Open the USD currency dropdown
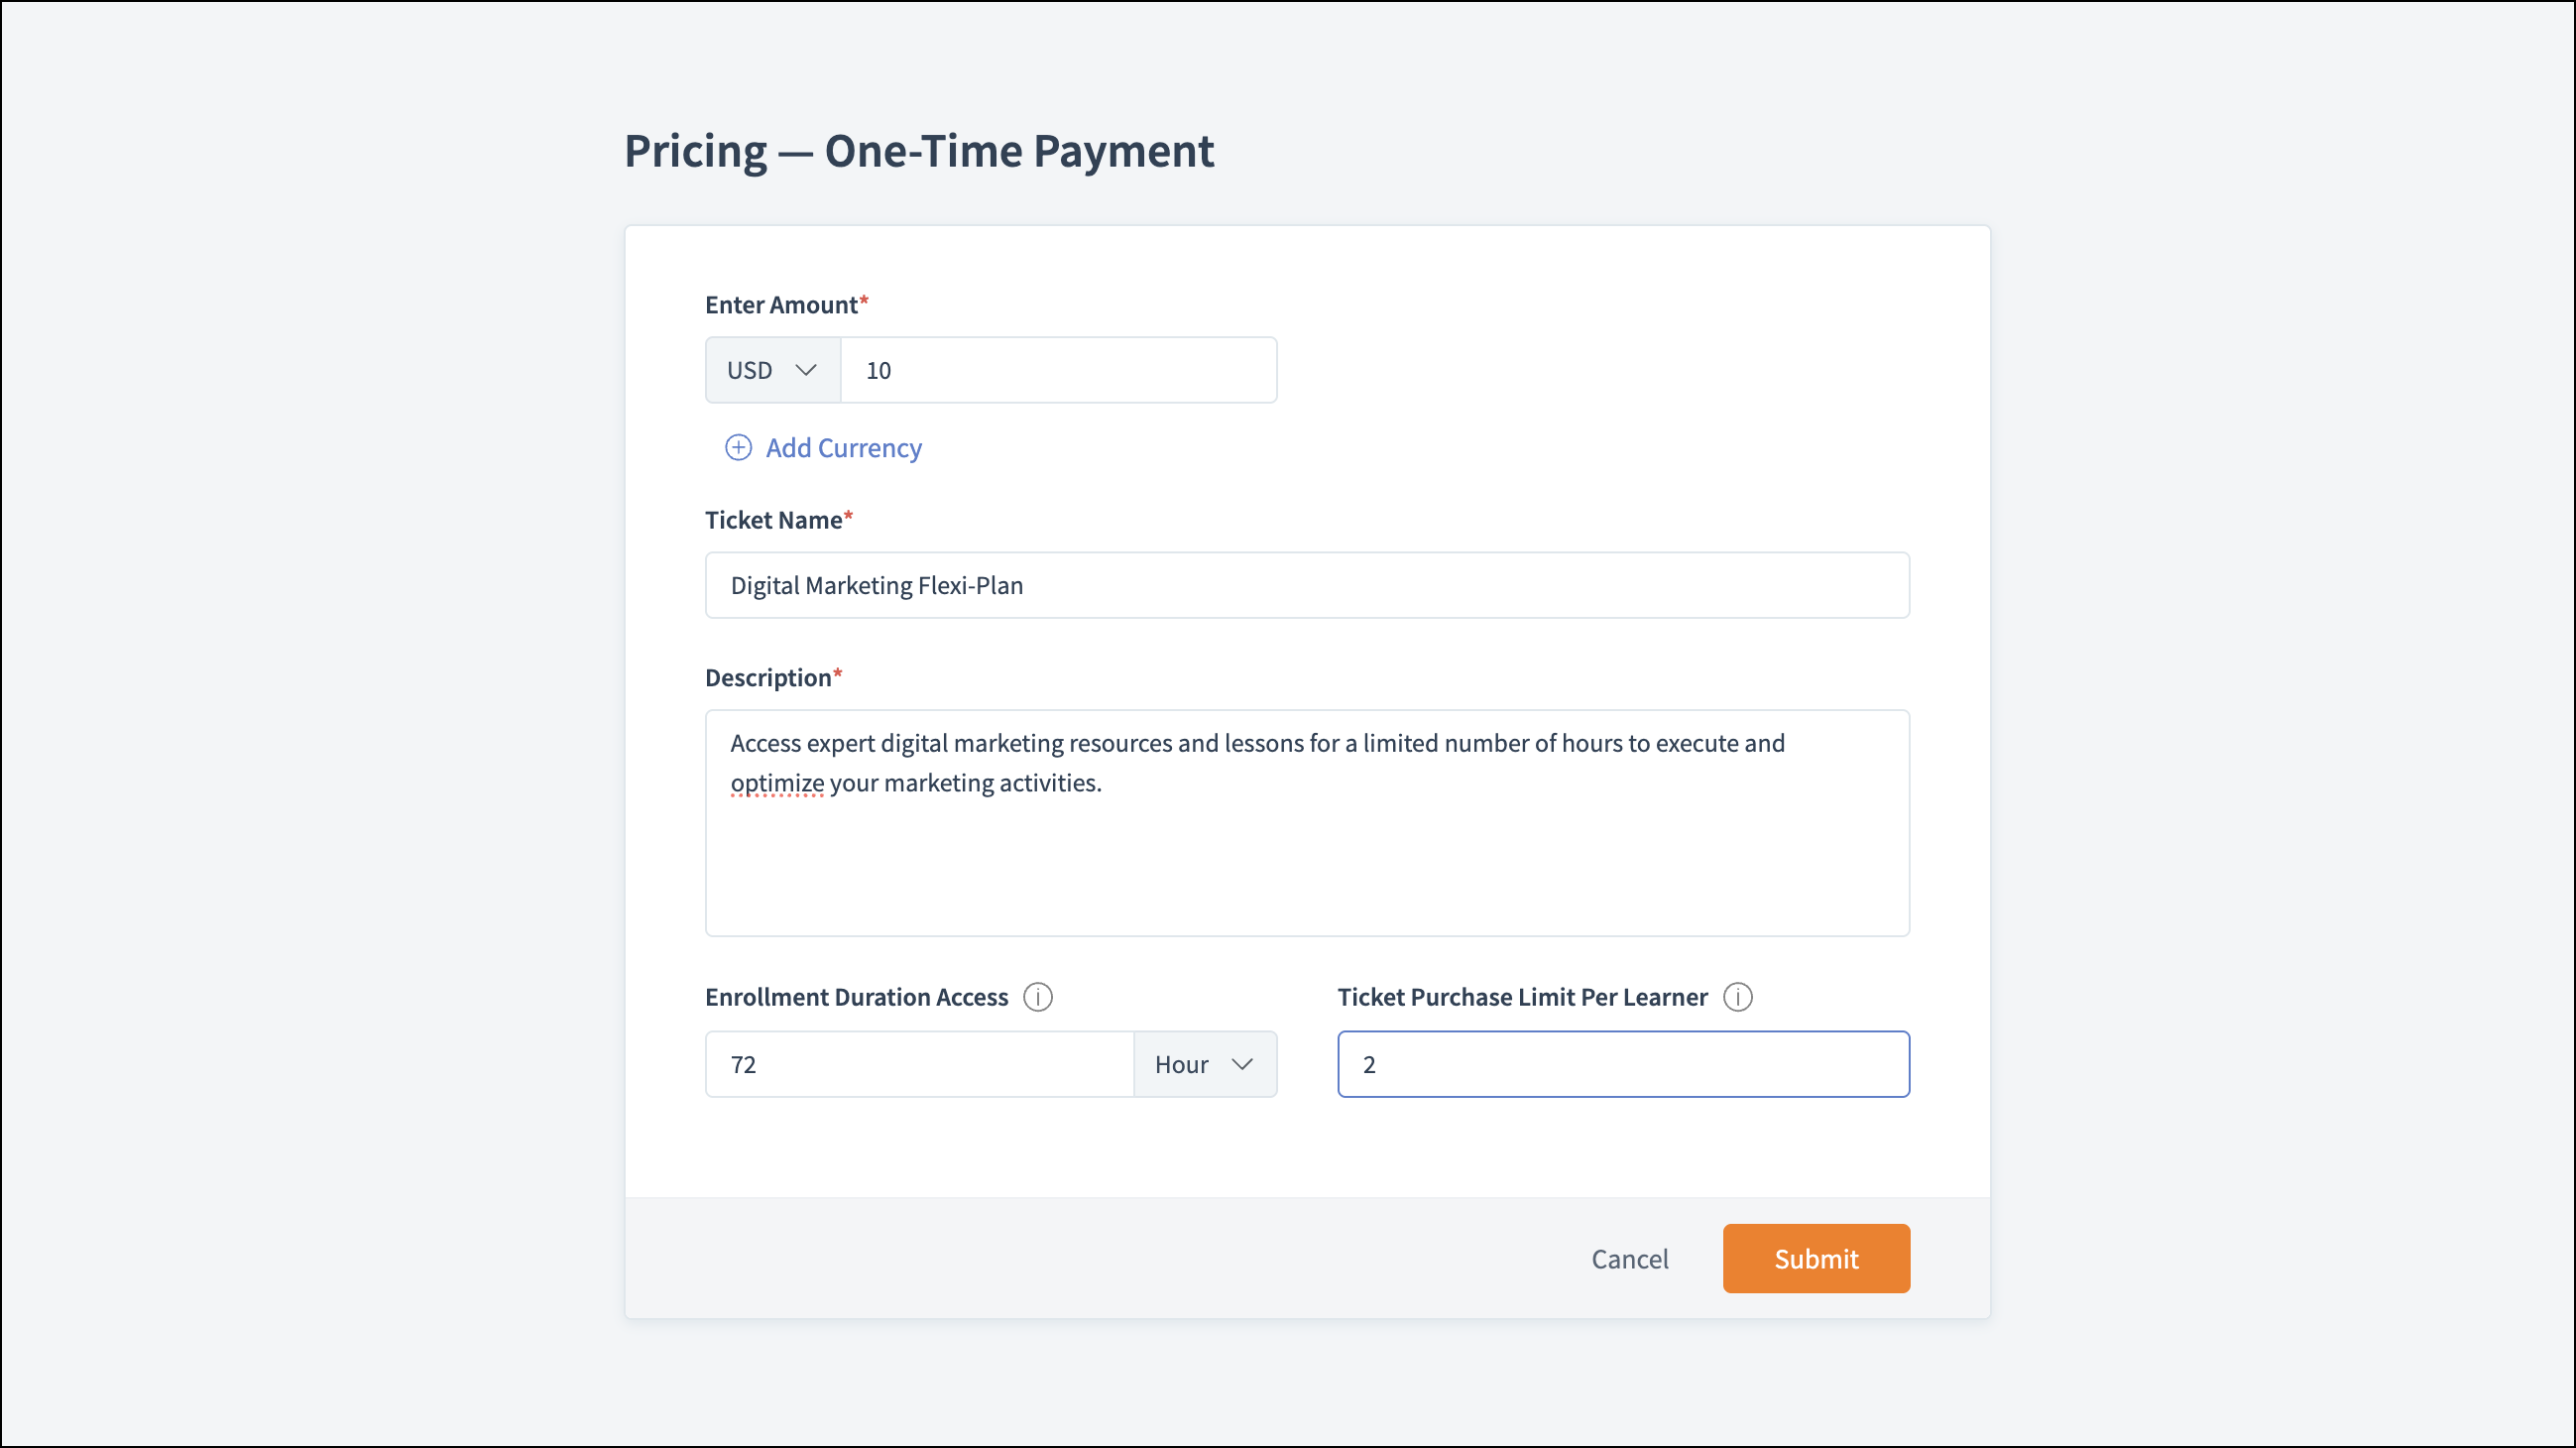Screen dimensions: 2576x1448 coord(772,370)
